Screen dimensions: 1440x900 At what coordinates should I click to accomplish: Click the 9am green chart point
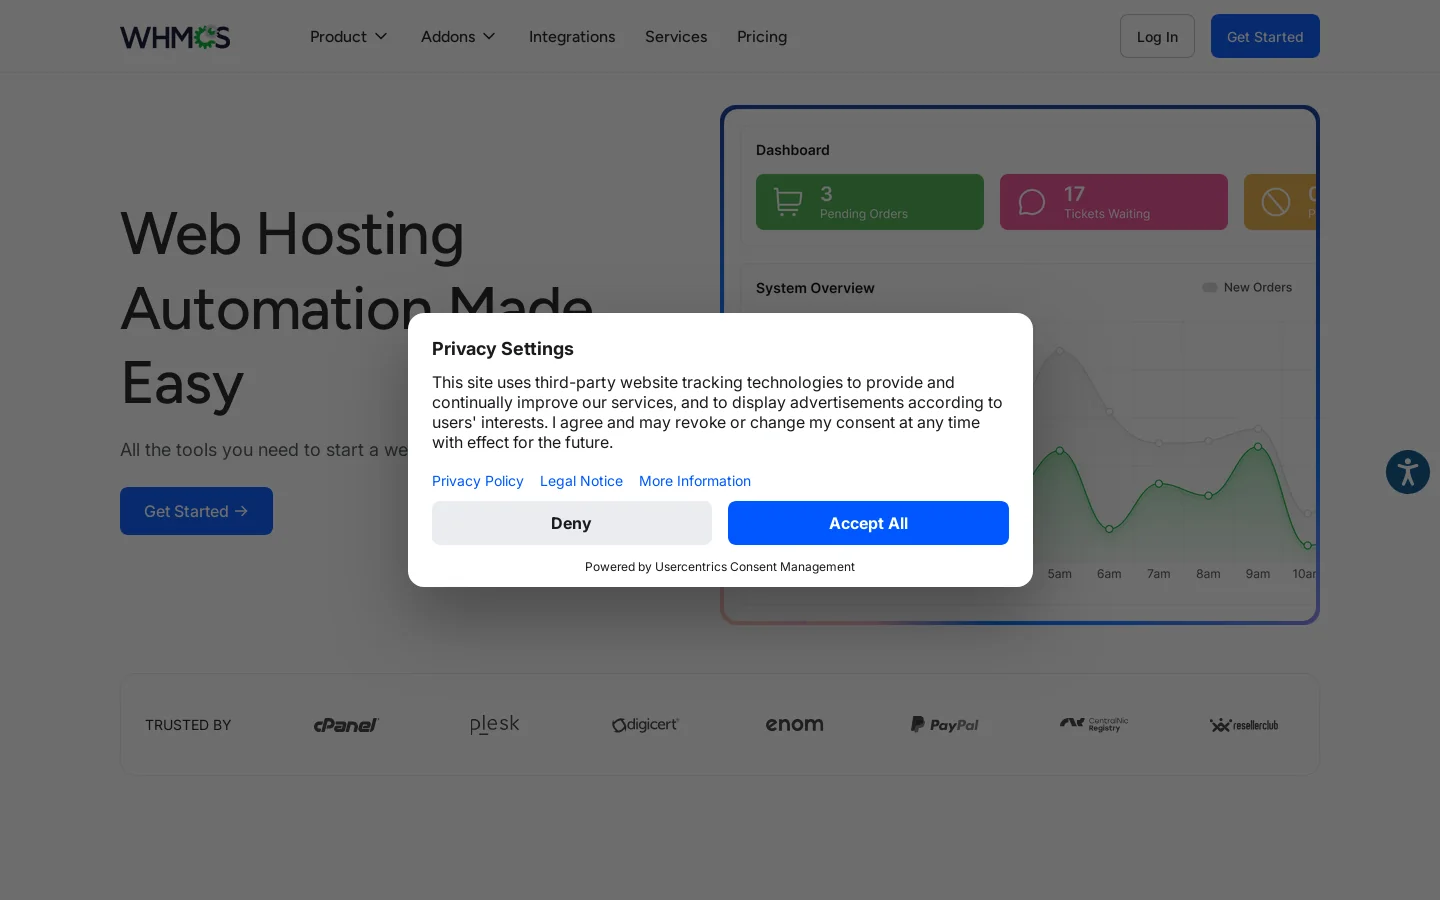1258,446
